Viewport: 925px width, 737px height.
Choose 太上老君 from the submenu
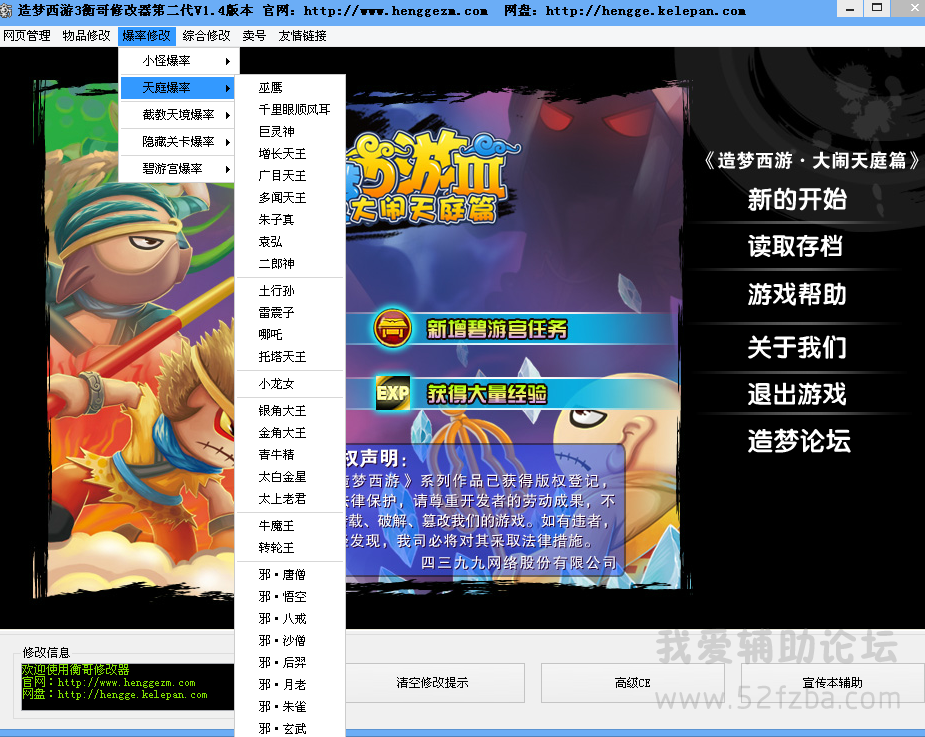[x=290, y=499]
